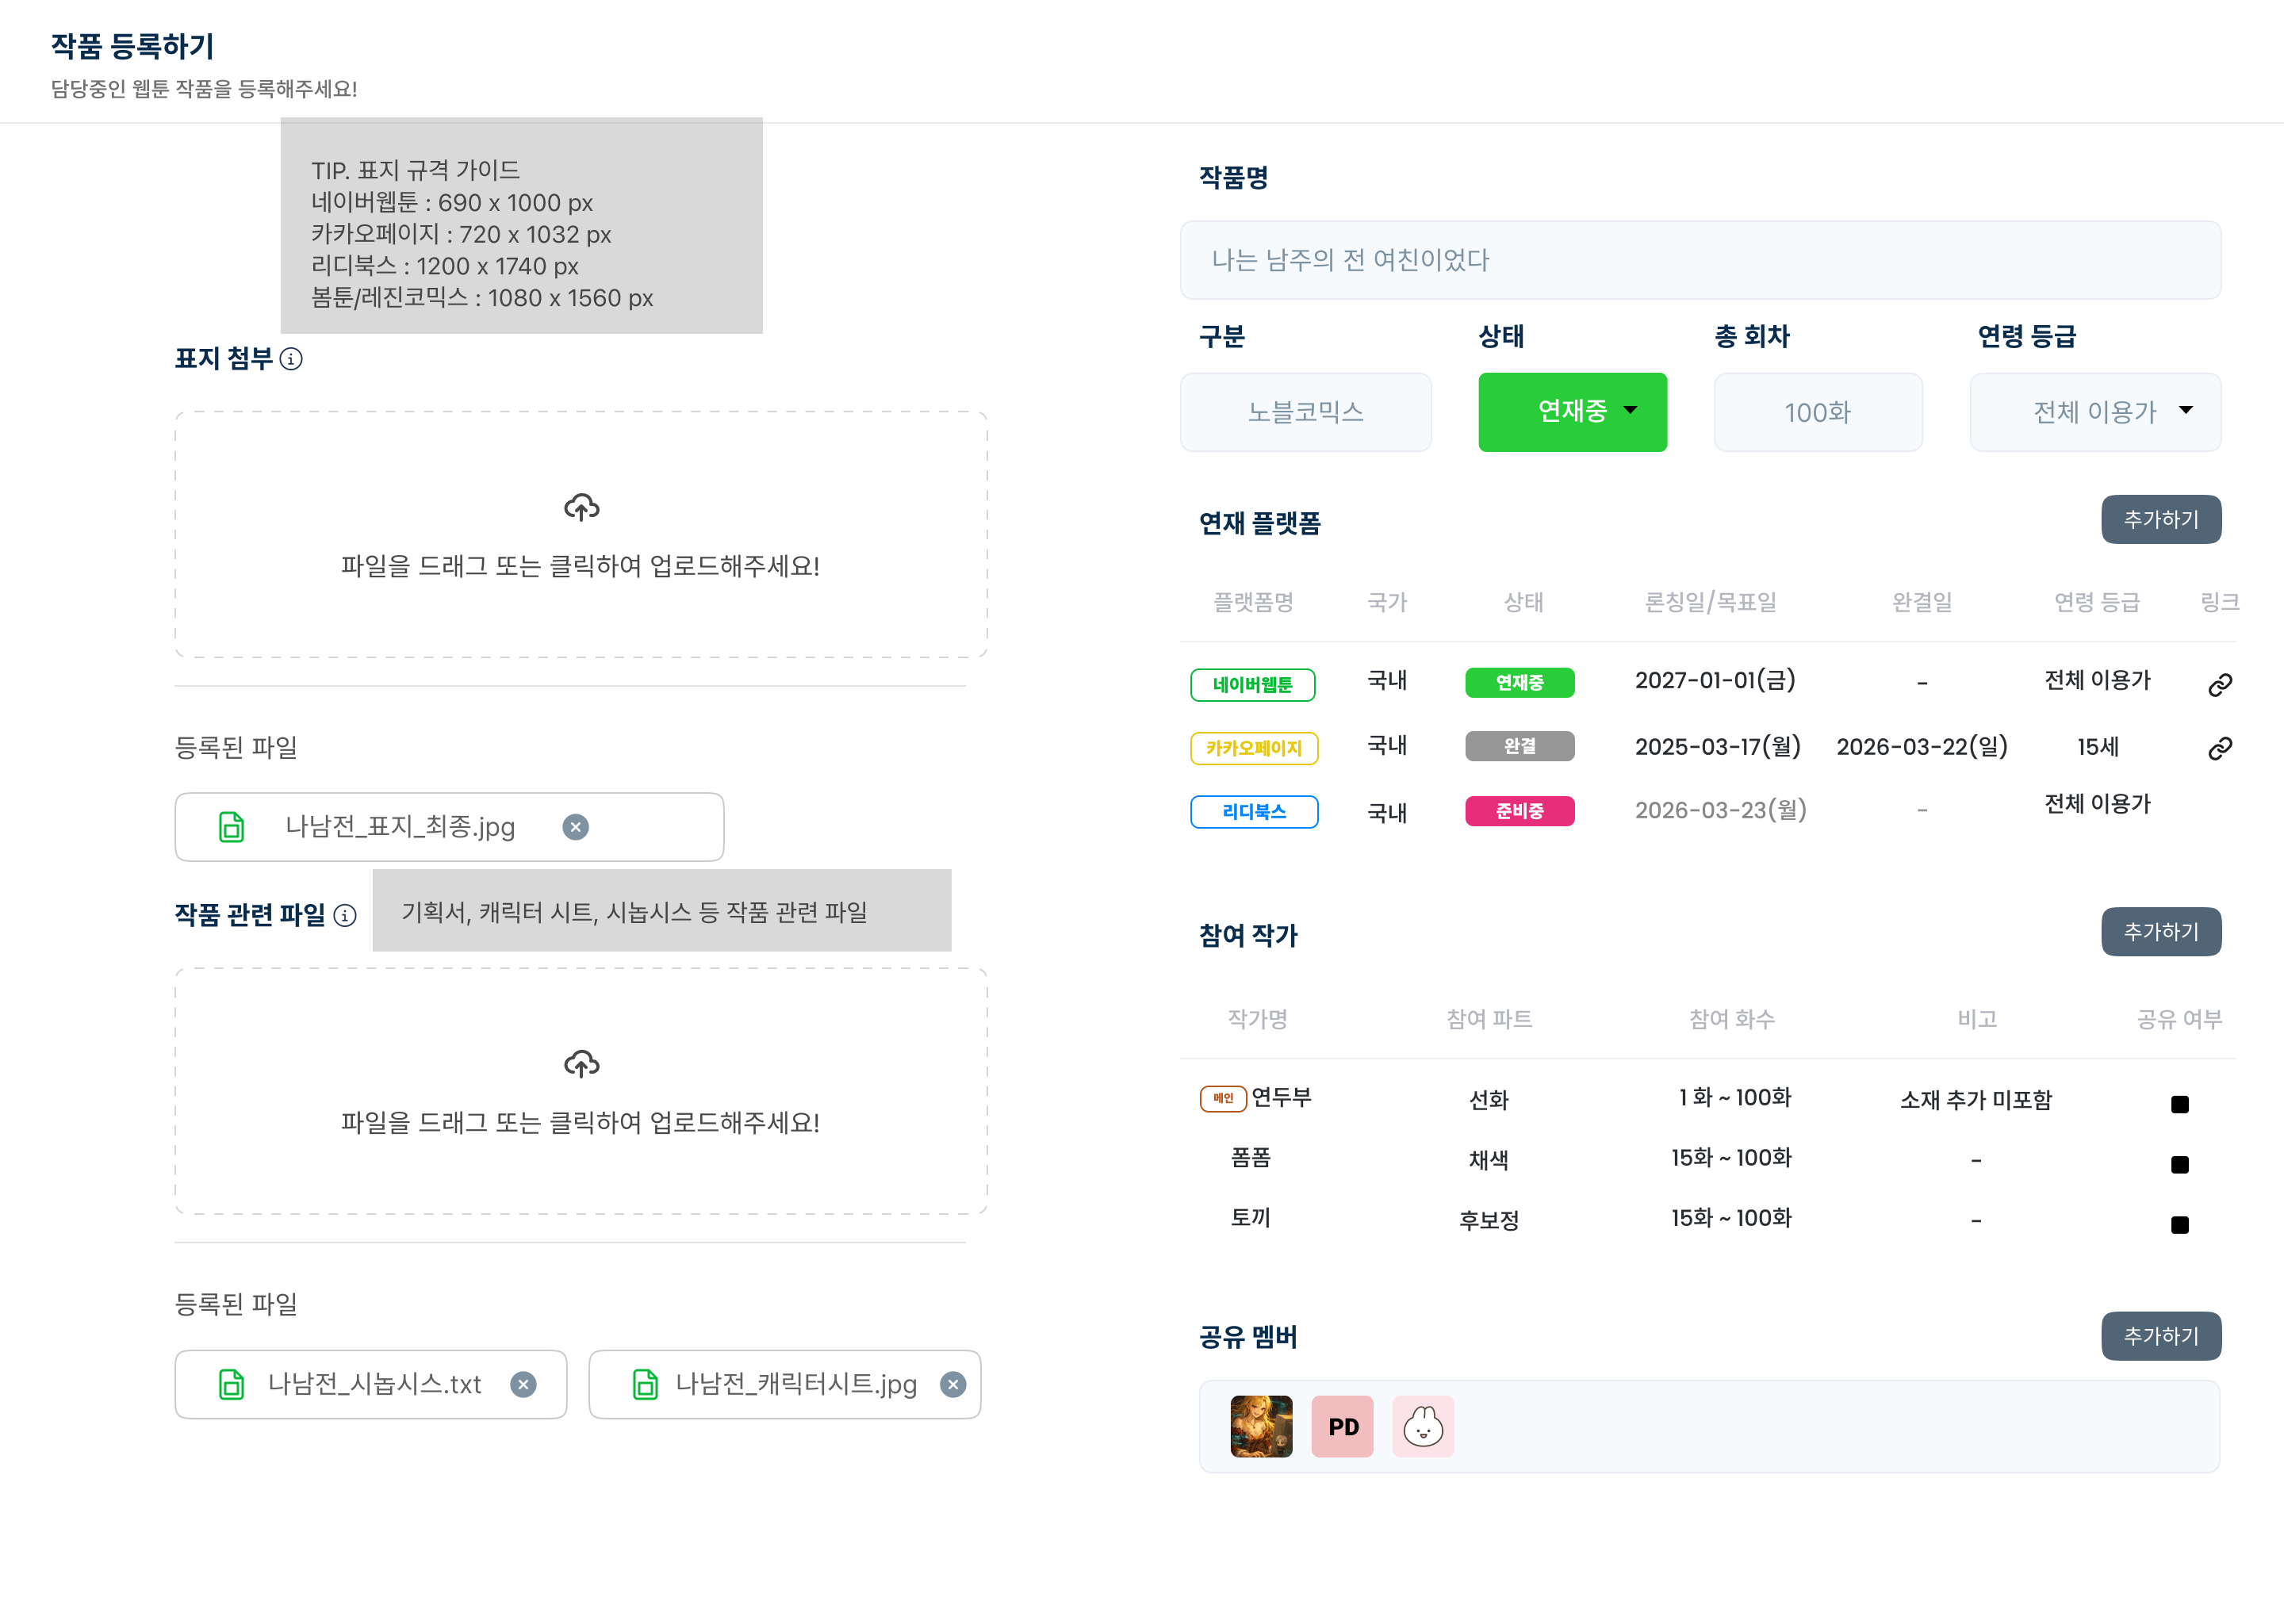
Task: Click the cover upload cloud icon
Action: pyautogui.click(x=581, y=508)
